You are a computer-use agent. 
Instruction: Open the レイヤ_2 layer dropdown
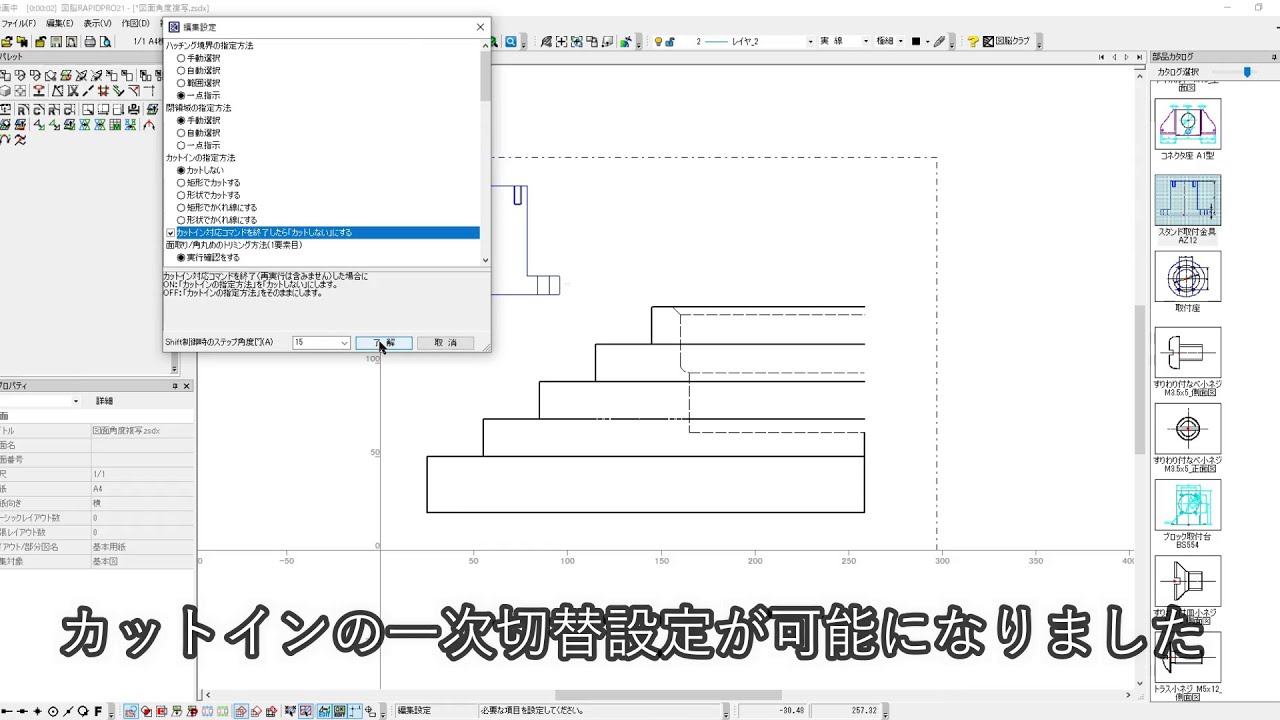(x=810, y=42)
